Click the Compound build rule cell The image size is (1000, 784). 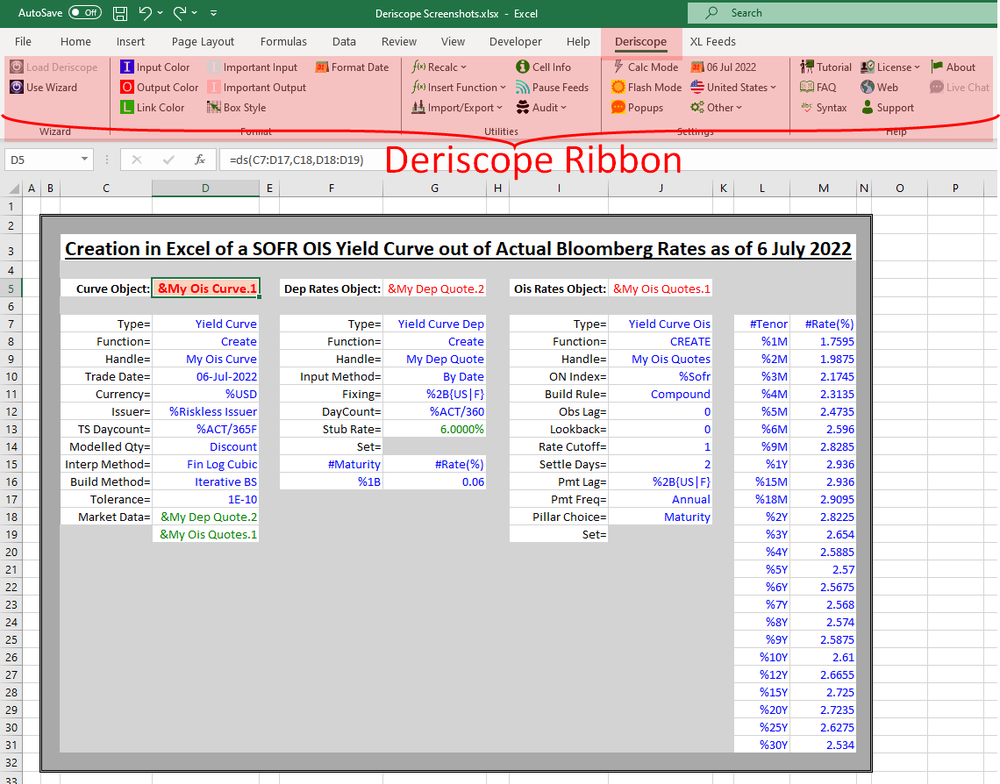click(661, 394)
